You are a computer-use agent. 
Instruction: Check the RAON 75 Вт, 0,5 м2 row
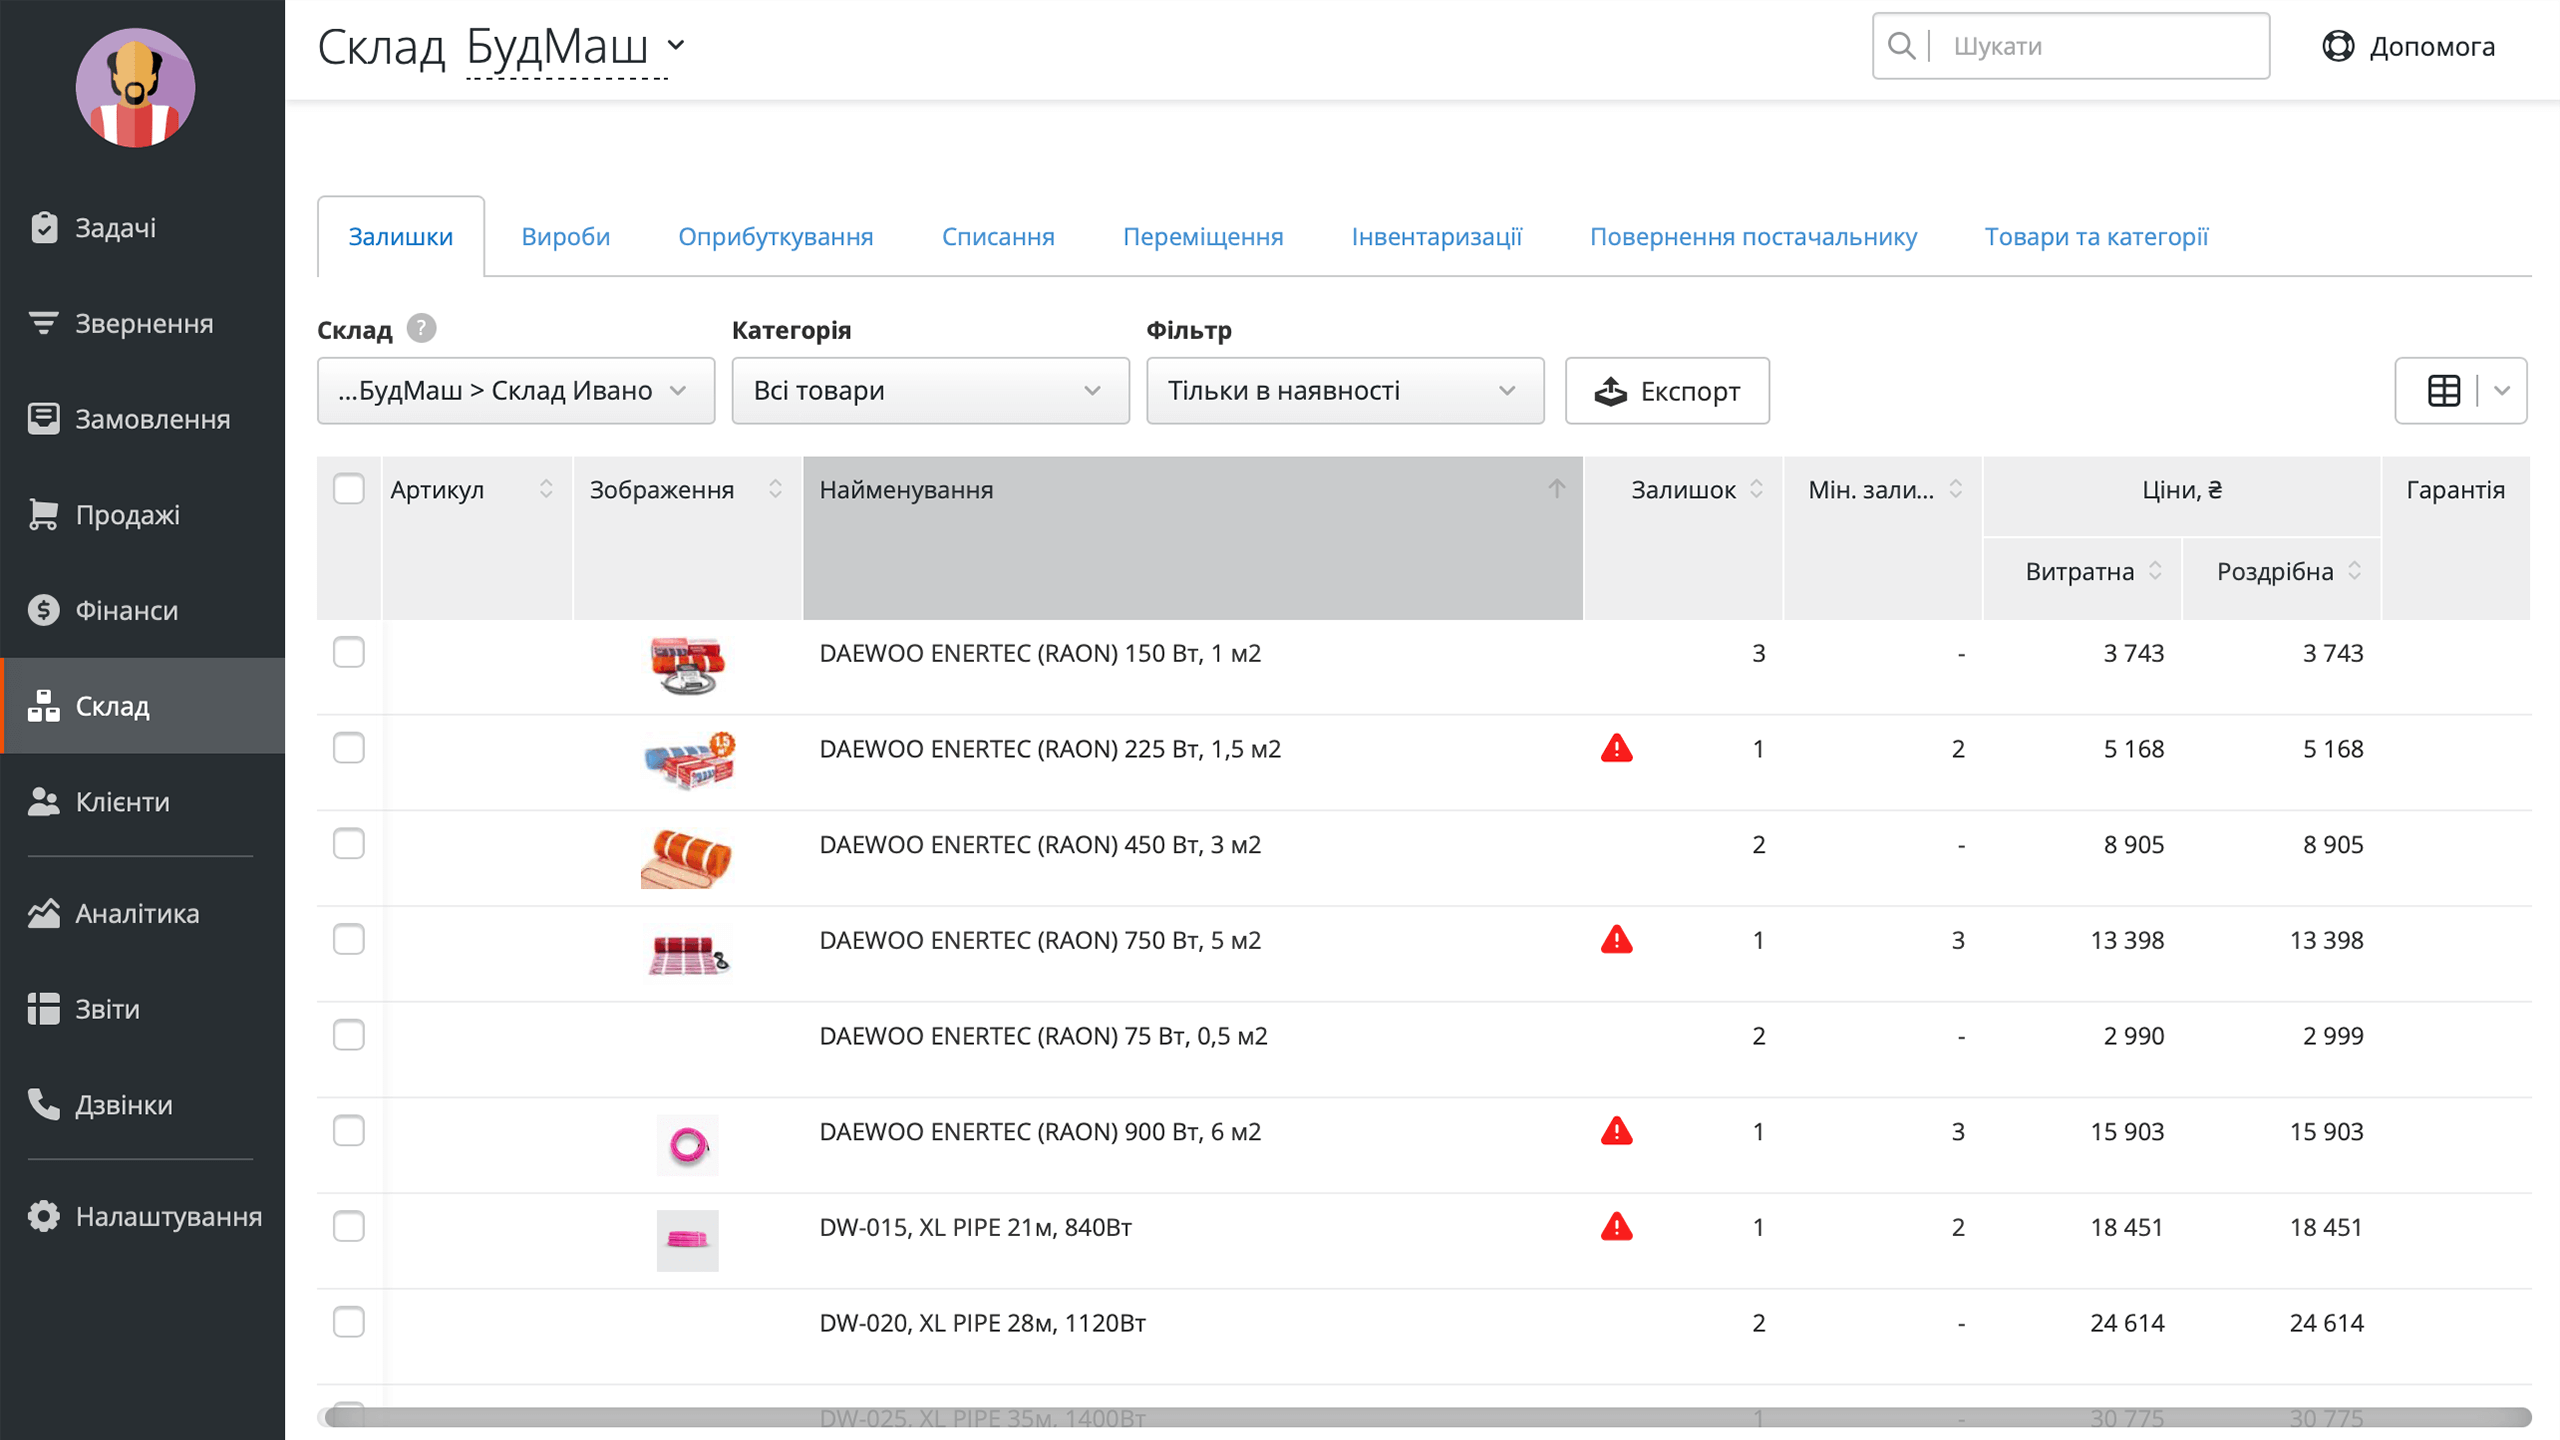(348, 1035)
